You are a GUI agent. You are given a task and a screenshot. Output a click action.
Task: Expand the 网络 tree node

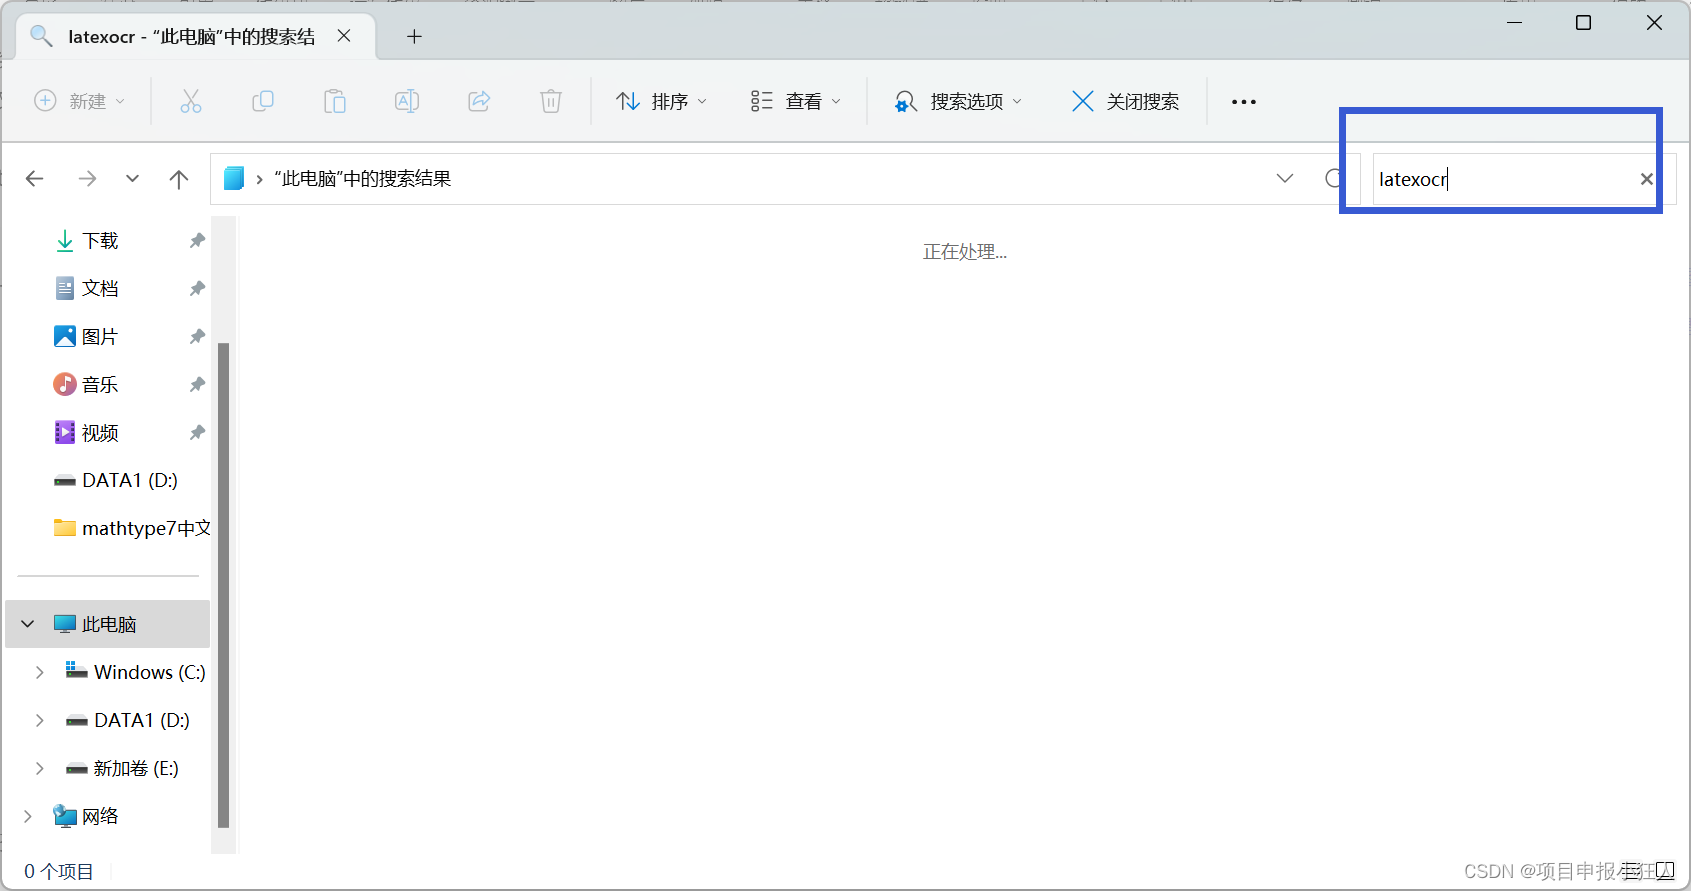pyautogui.click(x=28, y=816)
